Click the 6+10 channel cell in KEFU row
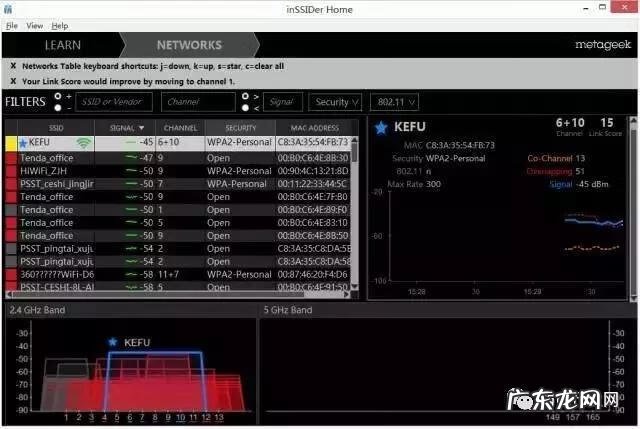 coord(169,142)
